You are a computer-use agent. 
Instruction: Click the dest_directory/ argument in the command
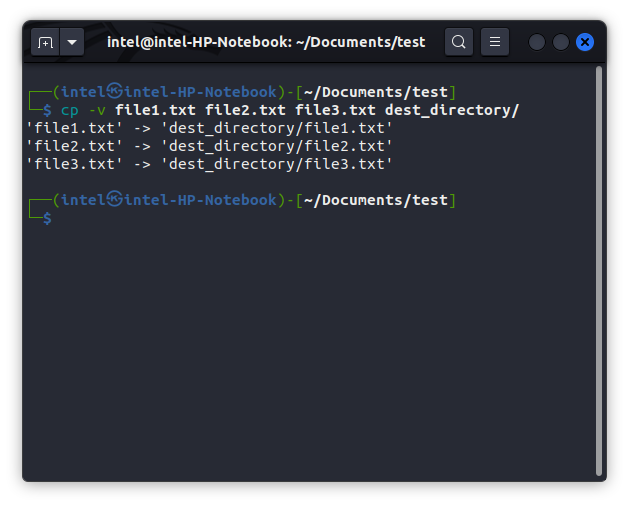tap(452, 110)
